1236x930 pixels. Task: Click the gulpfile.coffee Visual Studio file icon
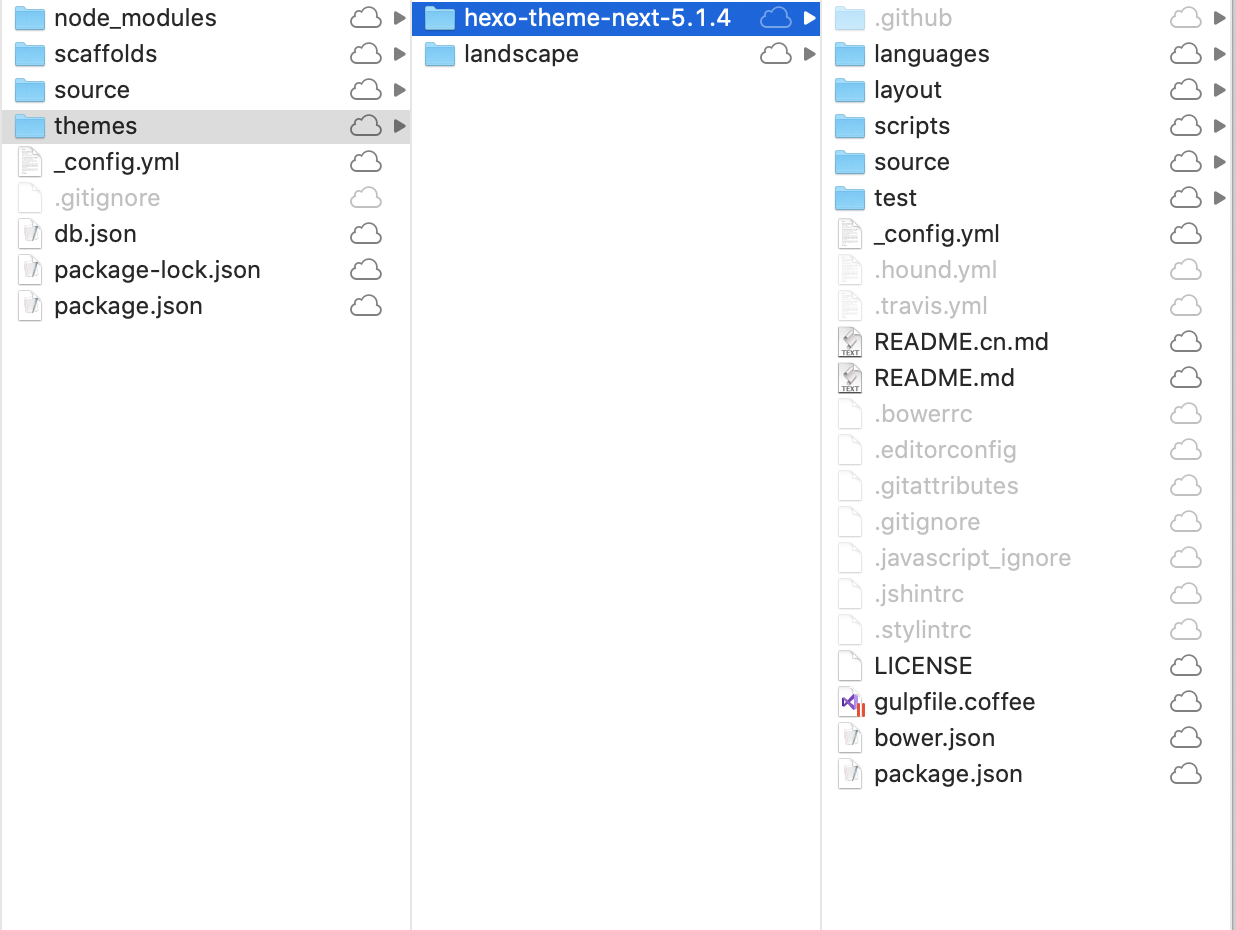(850, 702)
